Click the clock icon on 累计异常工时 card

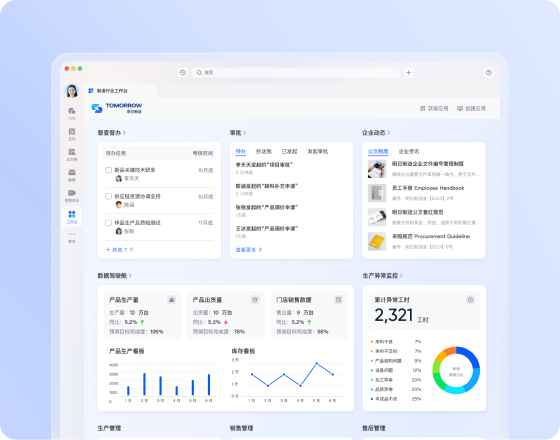click(470, 300)
